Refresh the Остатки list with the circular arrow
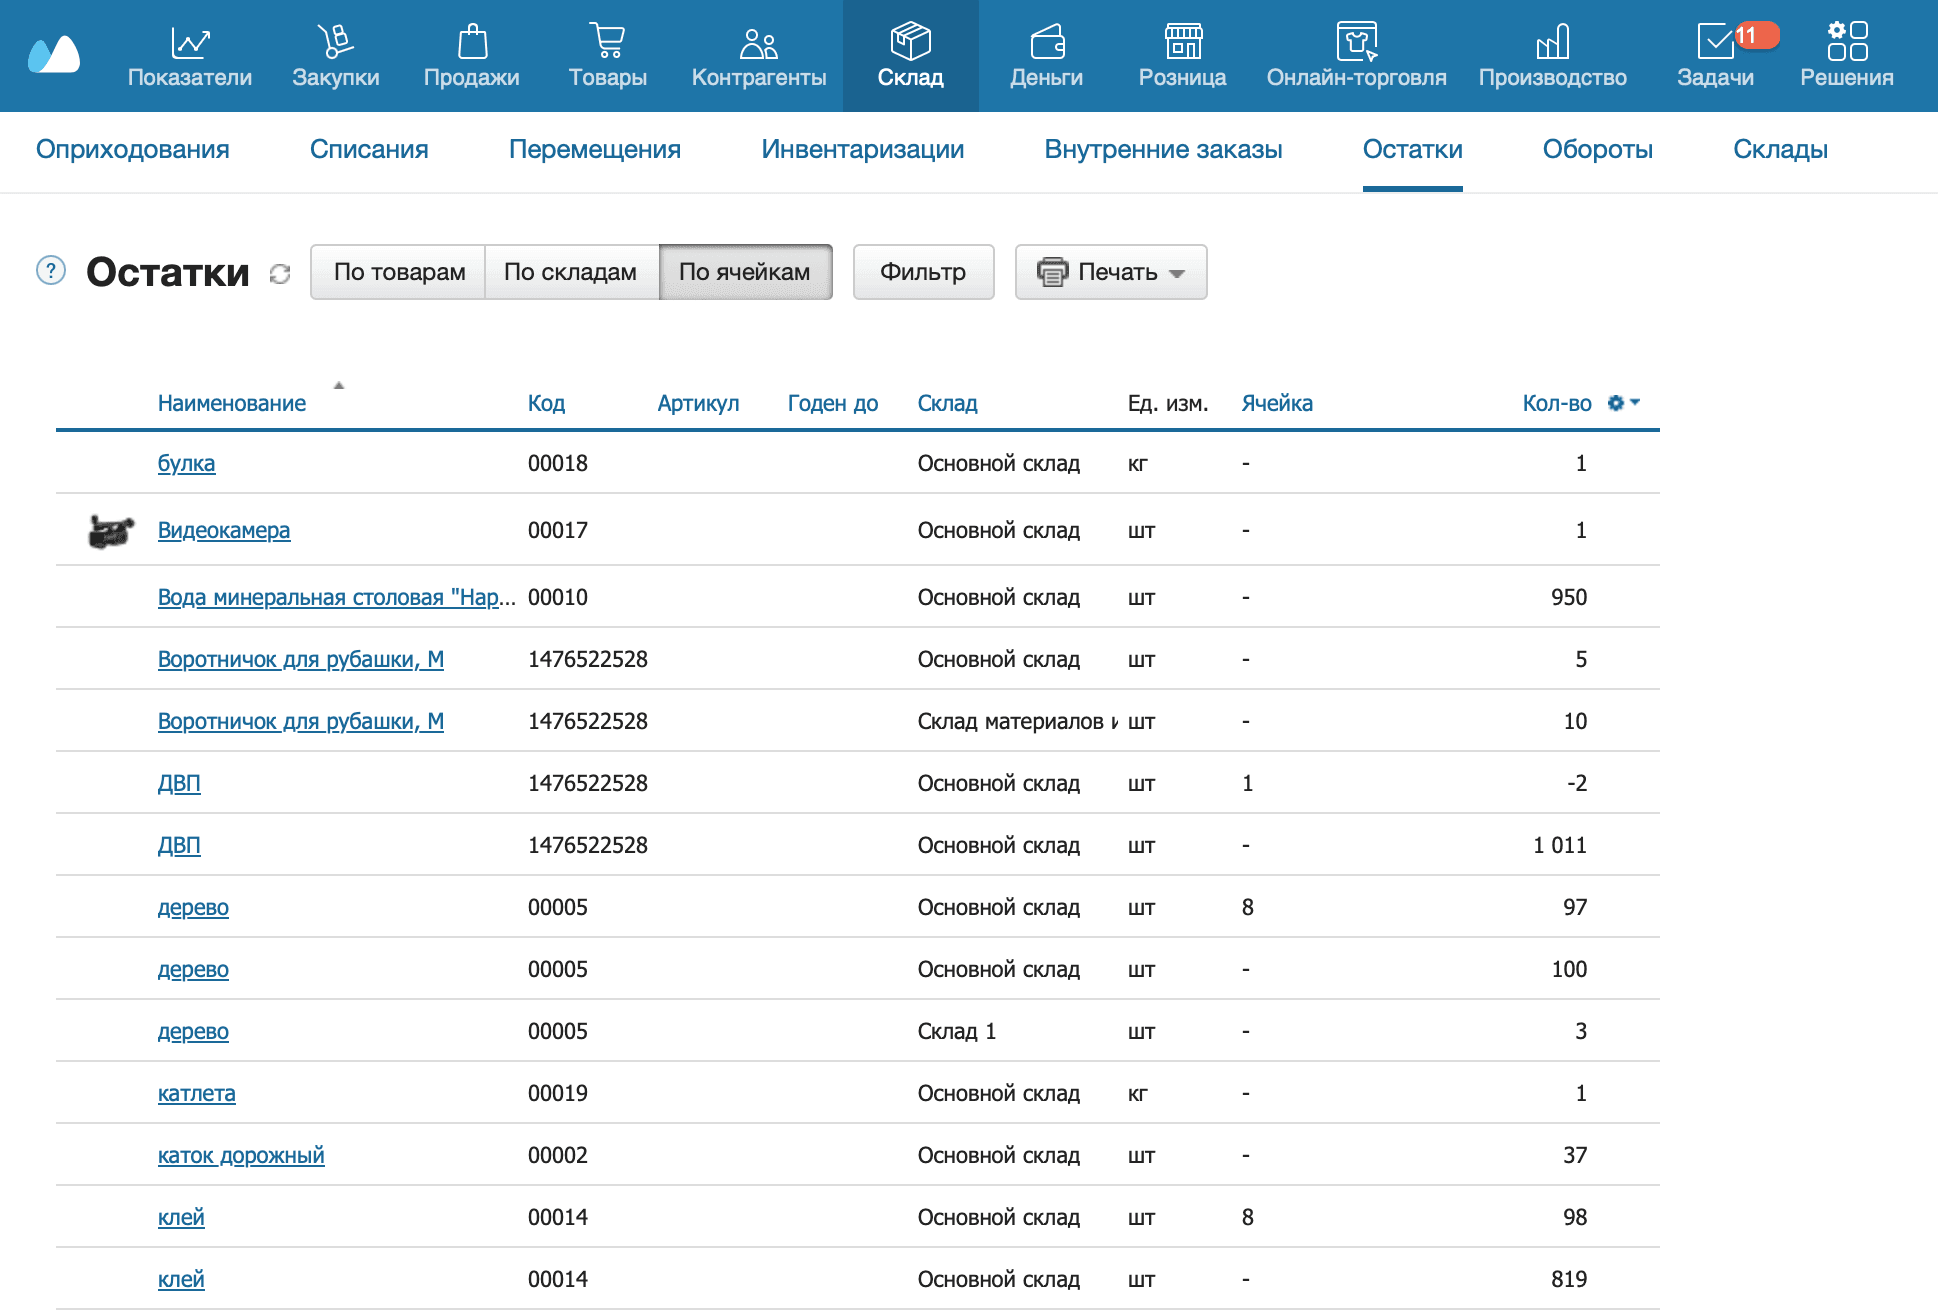 tap(279, 273)
